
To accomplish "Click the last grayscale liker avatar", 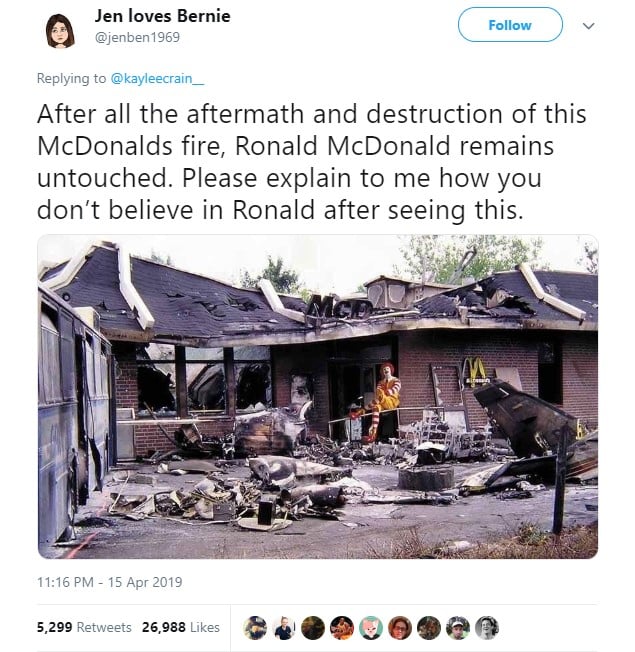I will pyautogui.click(x=487, y=627).
